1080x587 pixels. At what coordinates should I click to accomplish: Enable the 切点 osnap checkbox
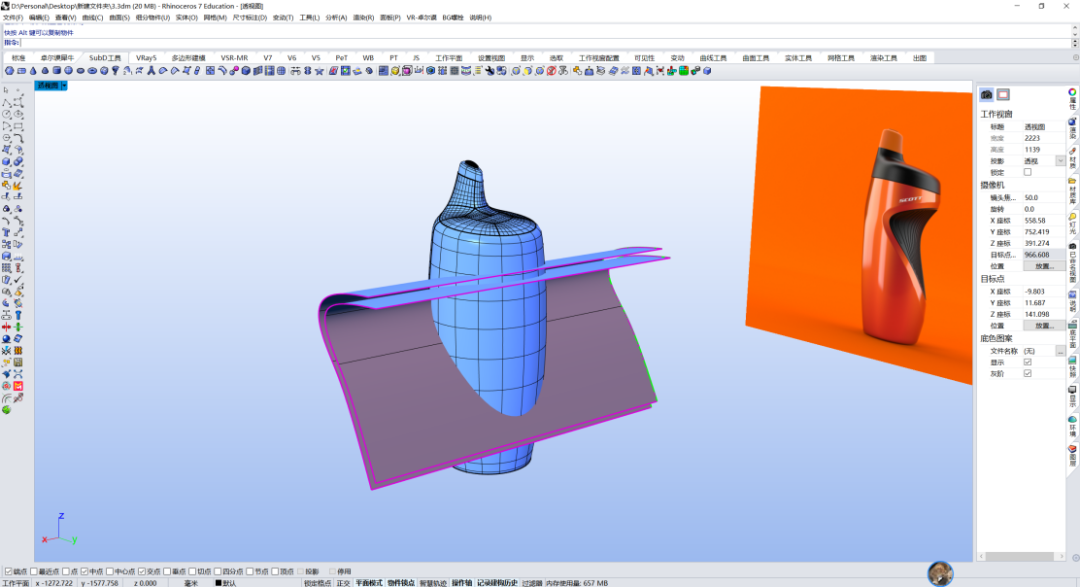click(x=192, y=571)
